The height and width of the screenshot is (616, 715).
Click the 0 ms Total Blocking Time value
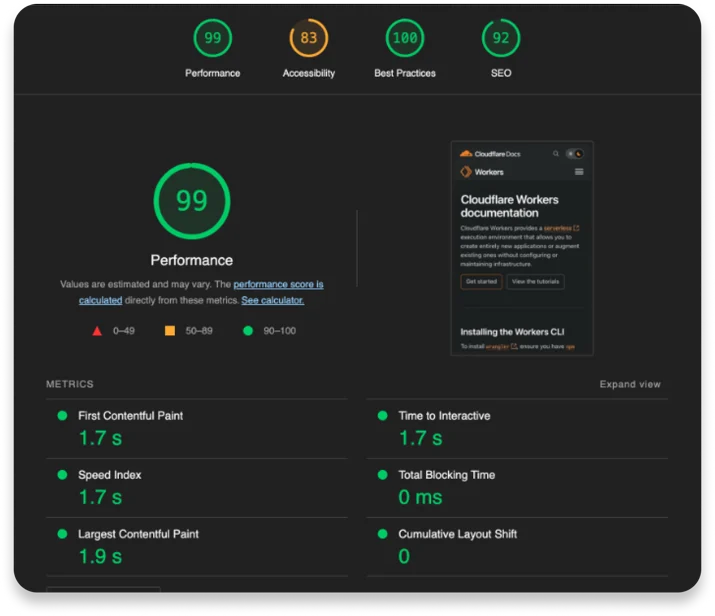coord(420,497)
